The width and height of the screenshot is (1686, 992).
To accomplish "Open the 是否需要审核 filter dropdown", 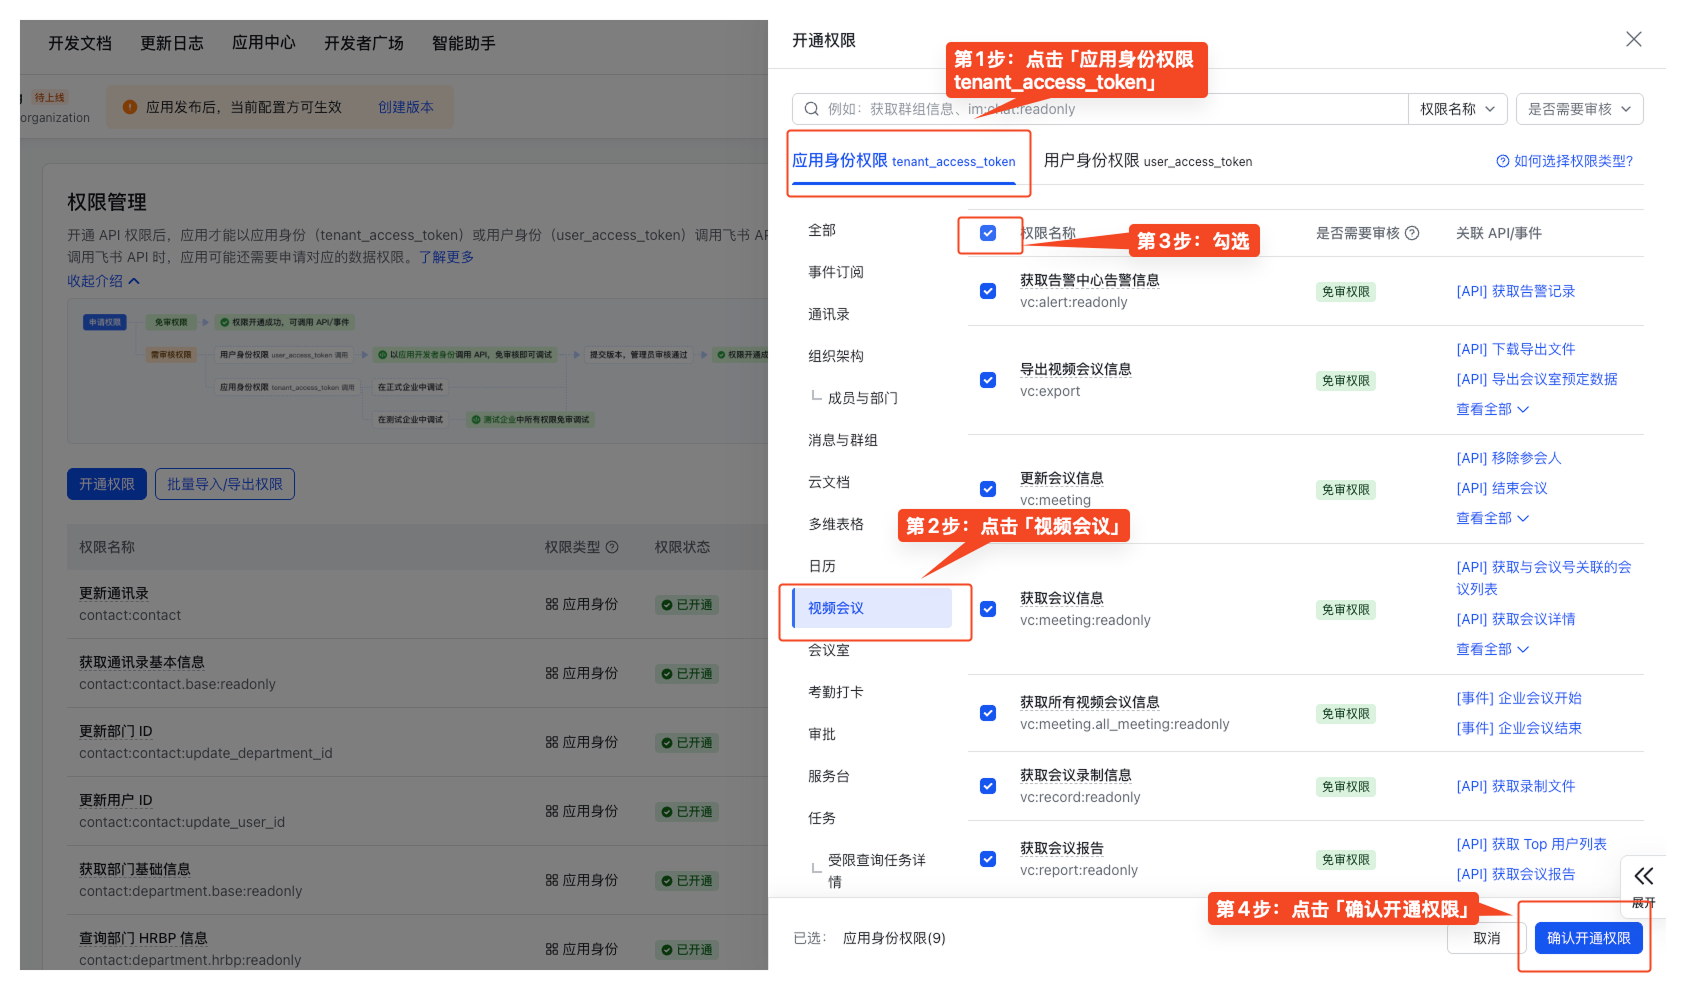I will pos(1579,109).
